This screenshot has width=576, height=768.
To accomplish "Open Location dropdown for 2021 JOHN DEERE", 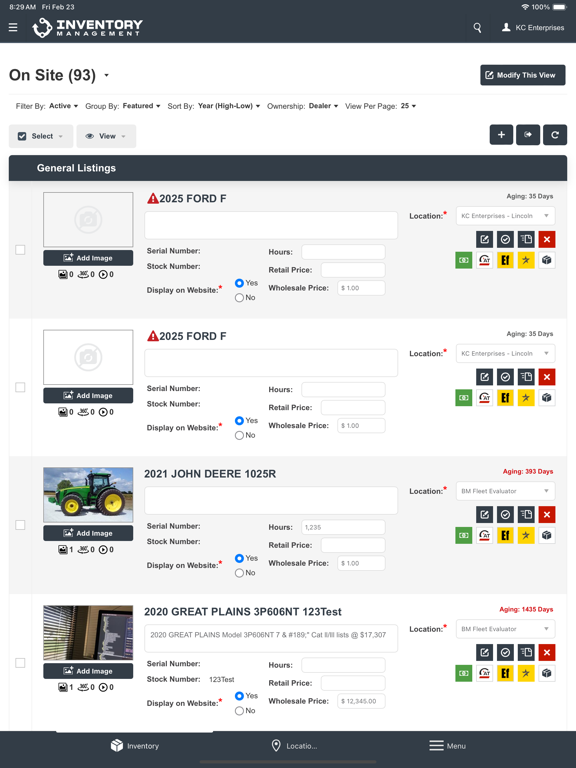I will (x=505, y=491).
